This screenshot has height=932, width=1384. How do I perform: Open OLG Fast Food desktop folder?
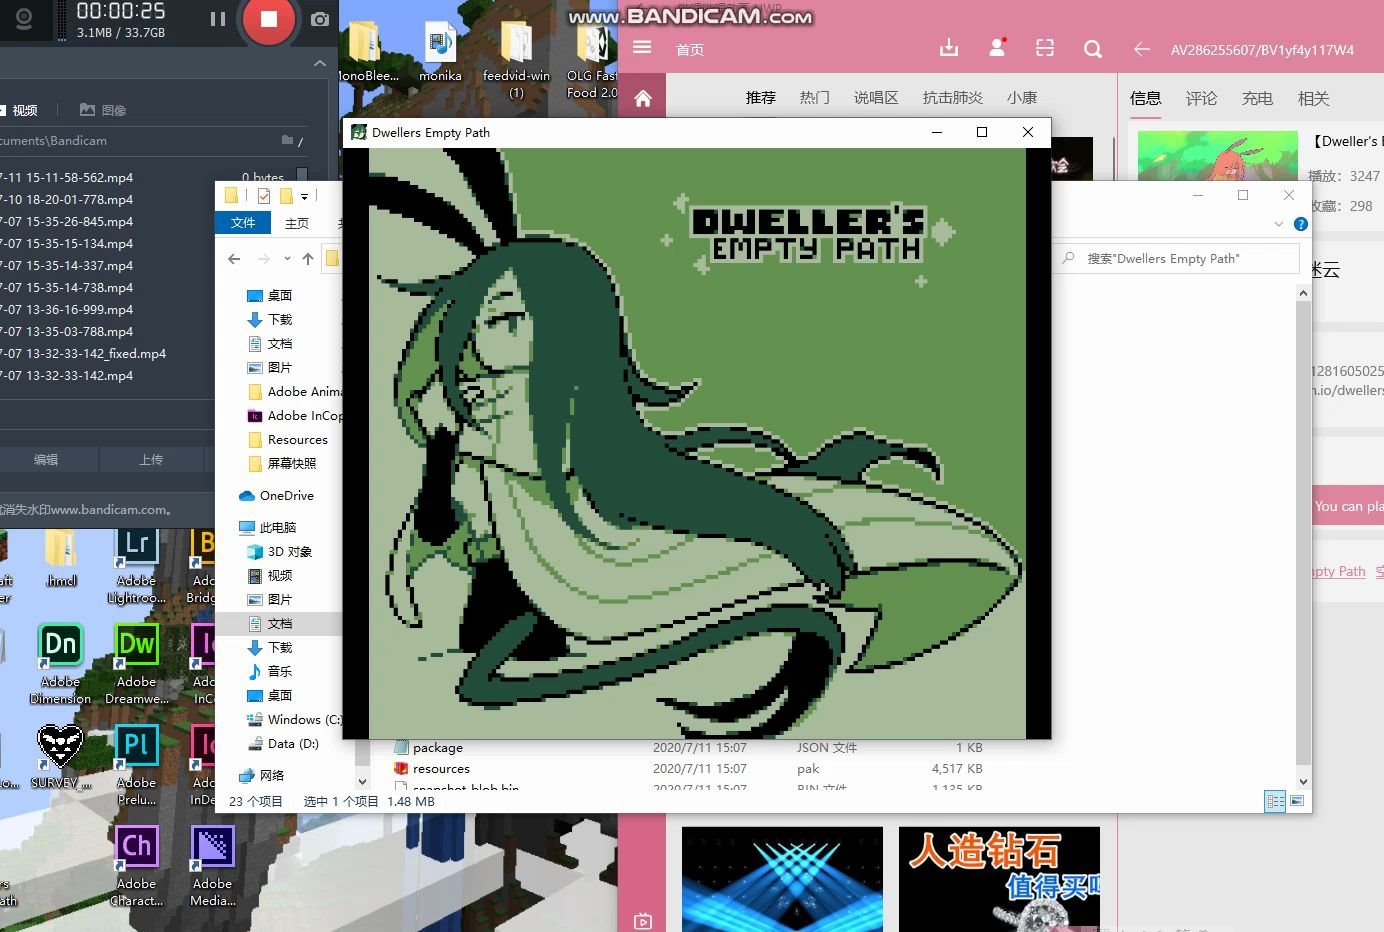click(592, 60)
